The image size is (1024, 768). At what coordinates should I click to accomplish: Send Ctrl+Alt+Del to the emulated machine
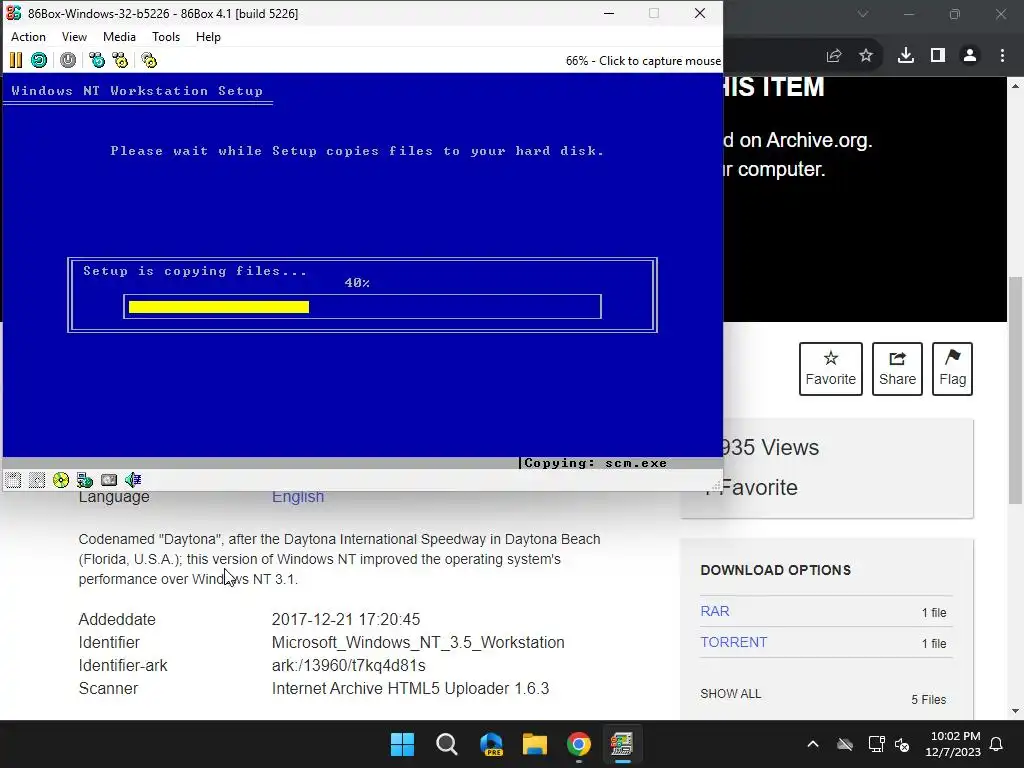(x=97, y=61)
